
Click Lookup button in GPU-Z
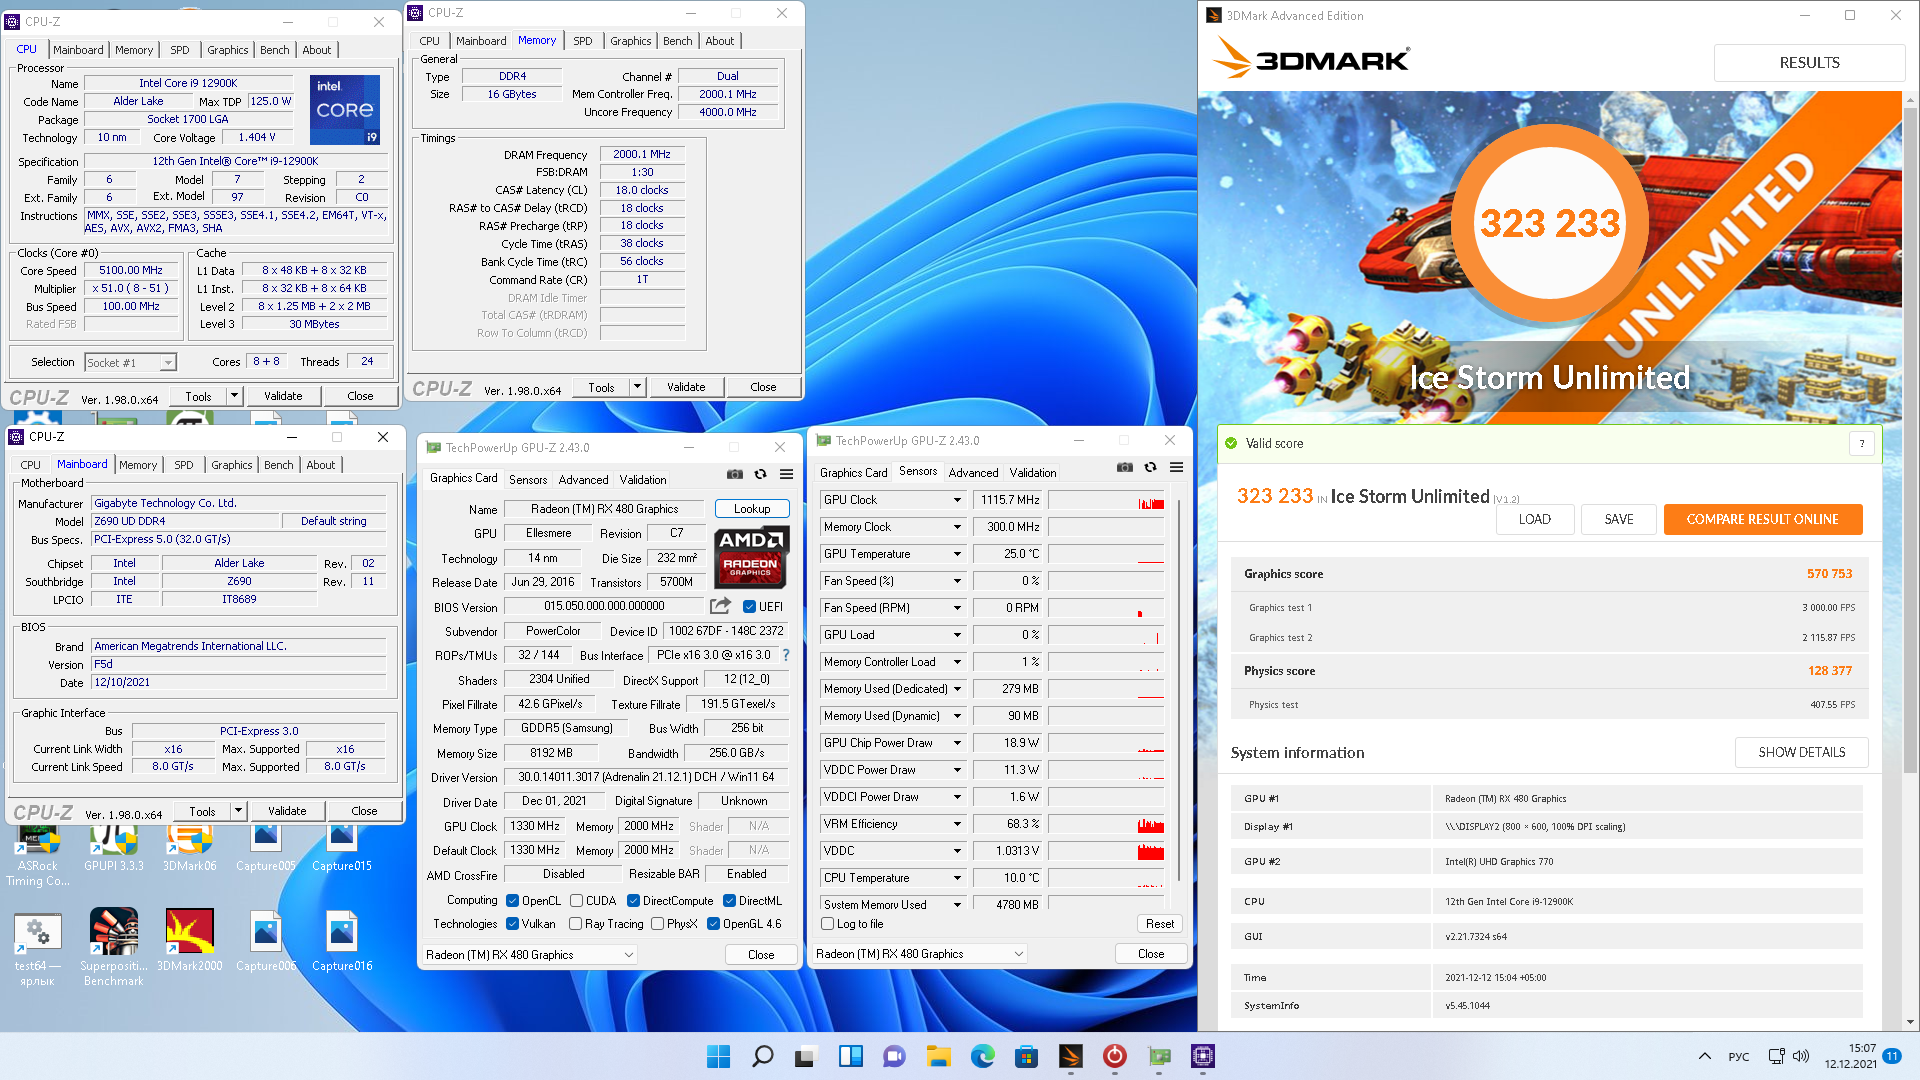coord(752,509)
